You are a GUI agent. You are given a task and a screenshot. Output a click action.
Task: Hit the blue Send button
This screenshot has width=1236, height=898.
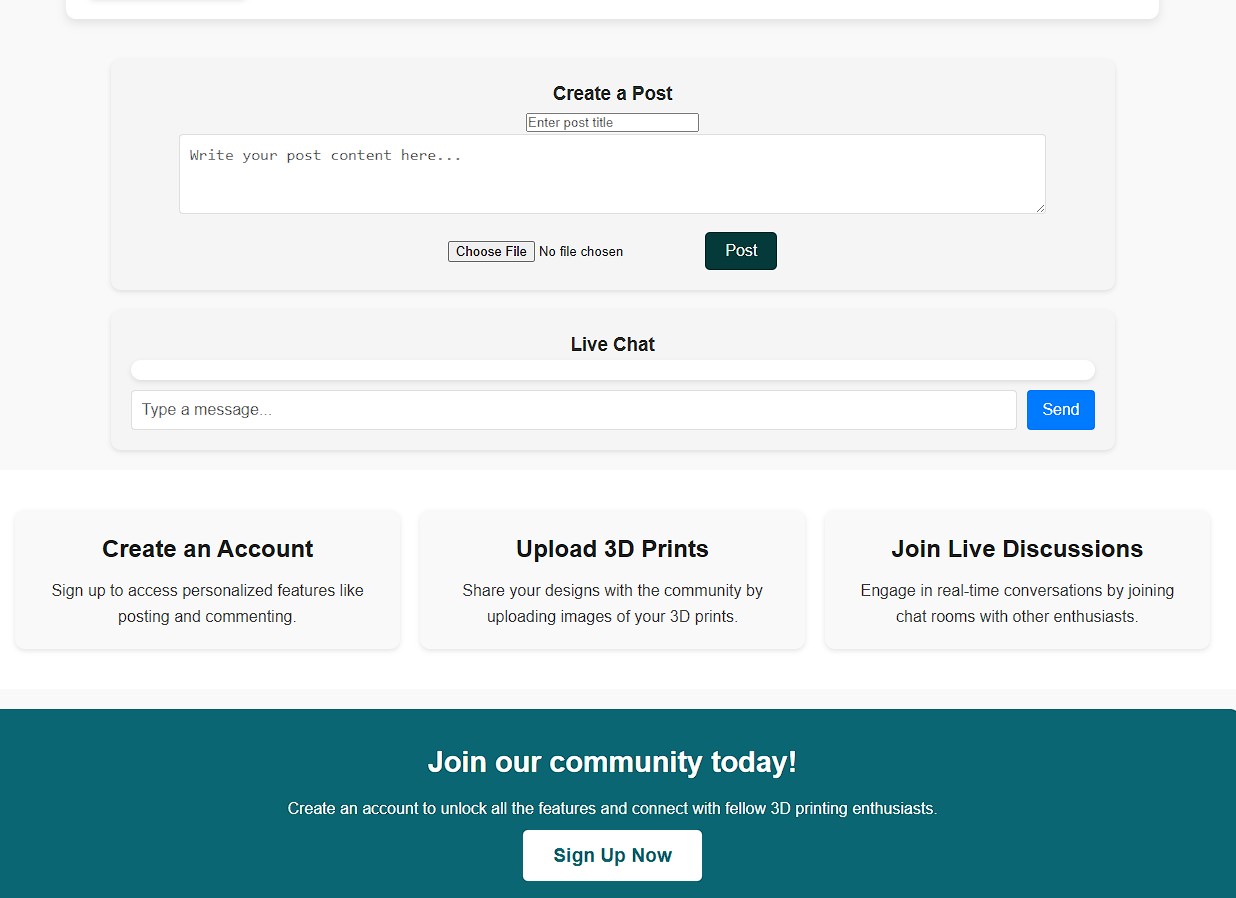[x=1060, y=410]
